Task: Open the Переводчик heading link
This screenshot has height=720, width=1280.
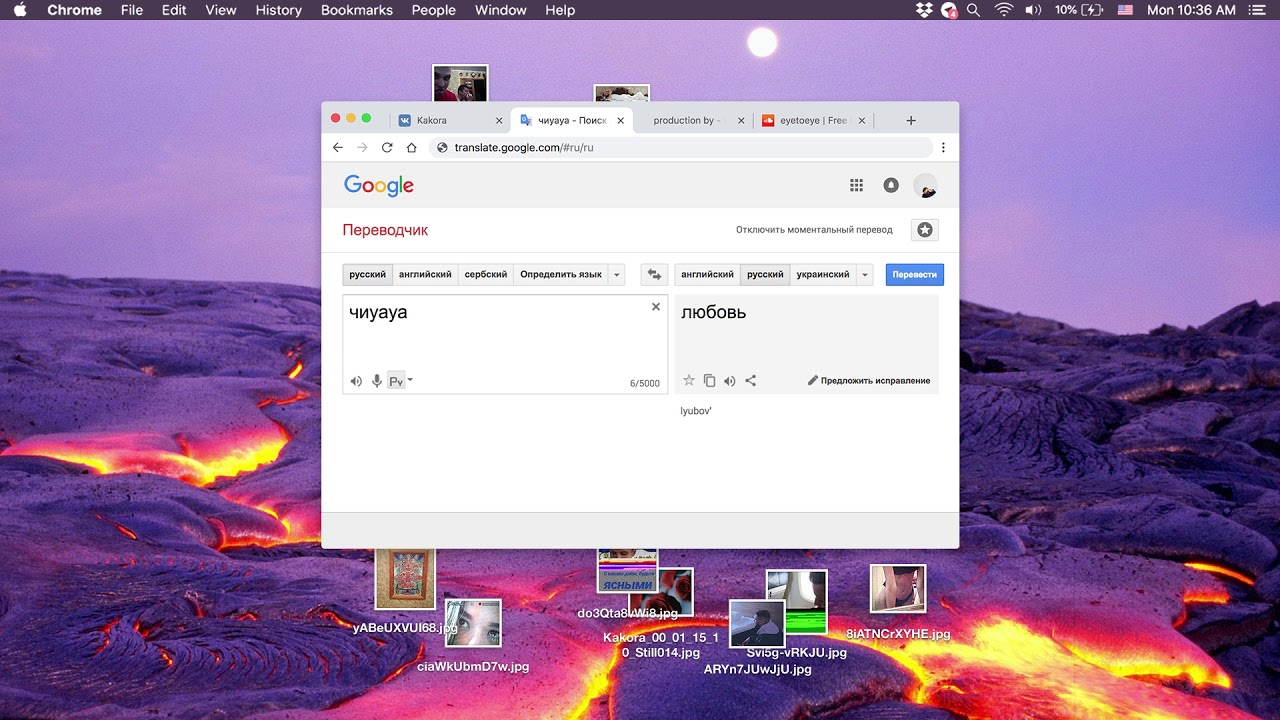Action: click(385, 230)
